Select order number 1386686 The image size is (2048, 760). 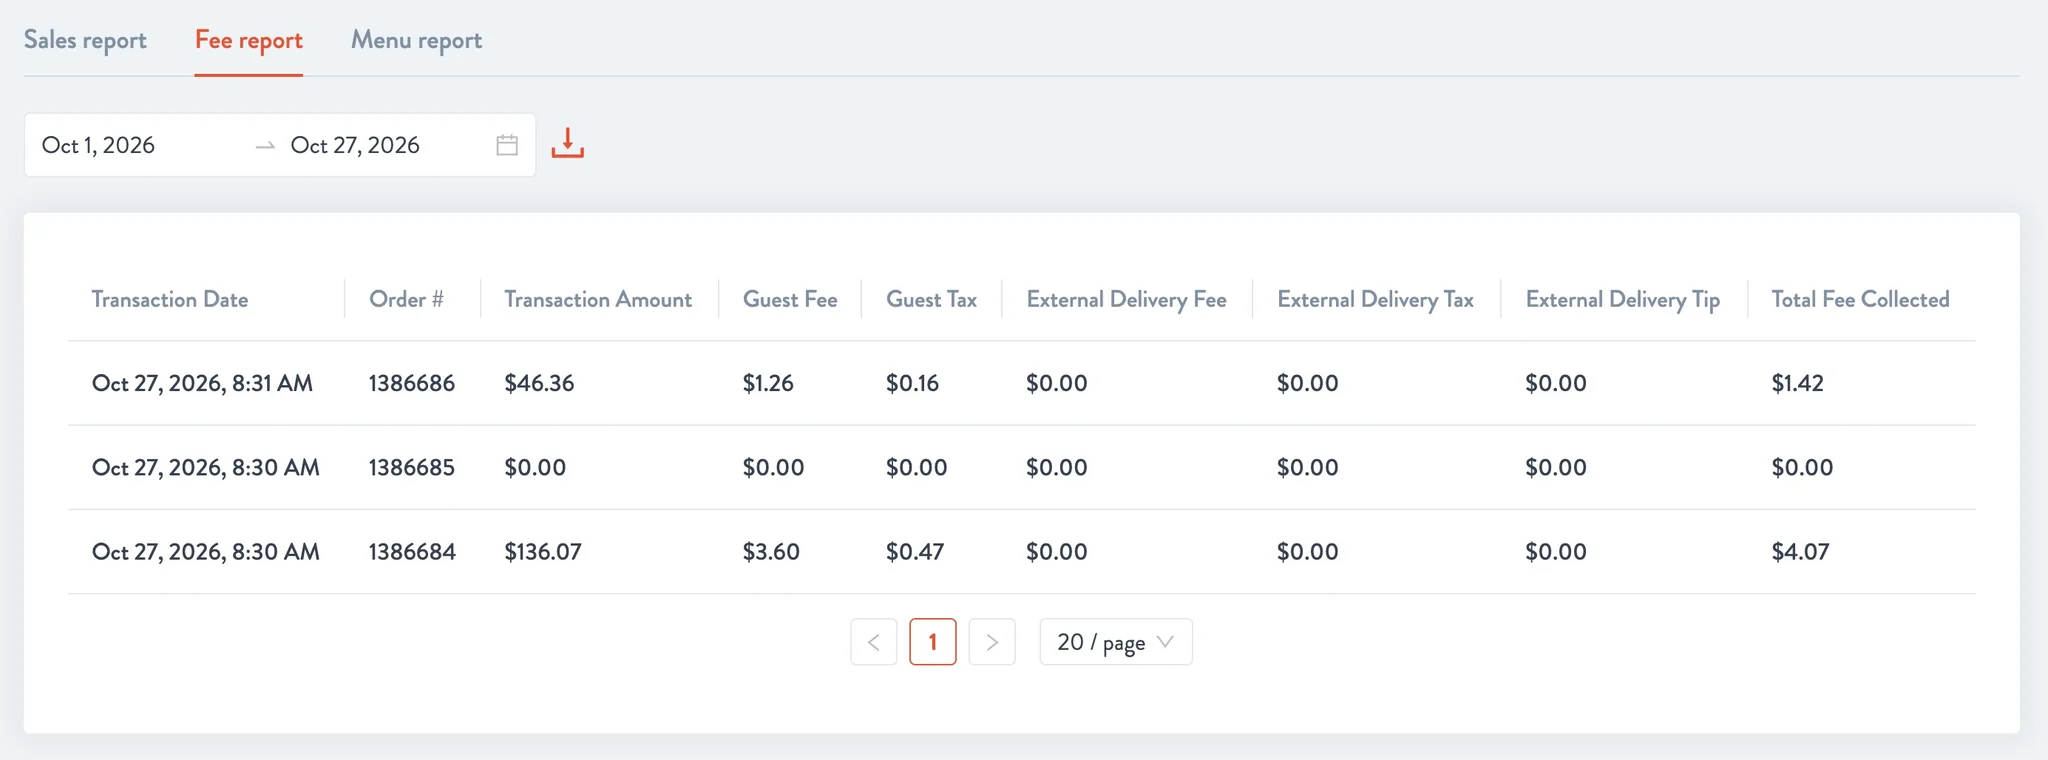(x=412, y=383)
